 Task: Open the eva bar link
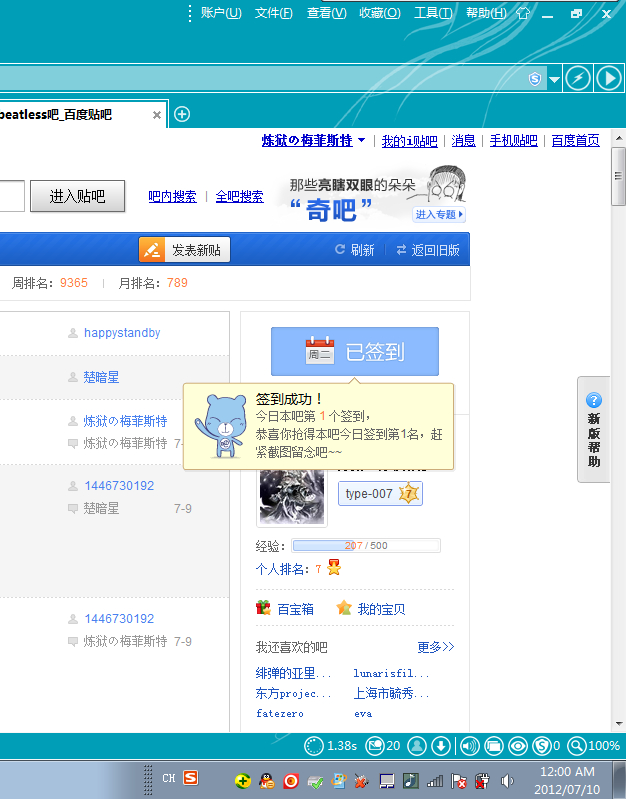click(363, 714)
